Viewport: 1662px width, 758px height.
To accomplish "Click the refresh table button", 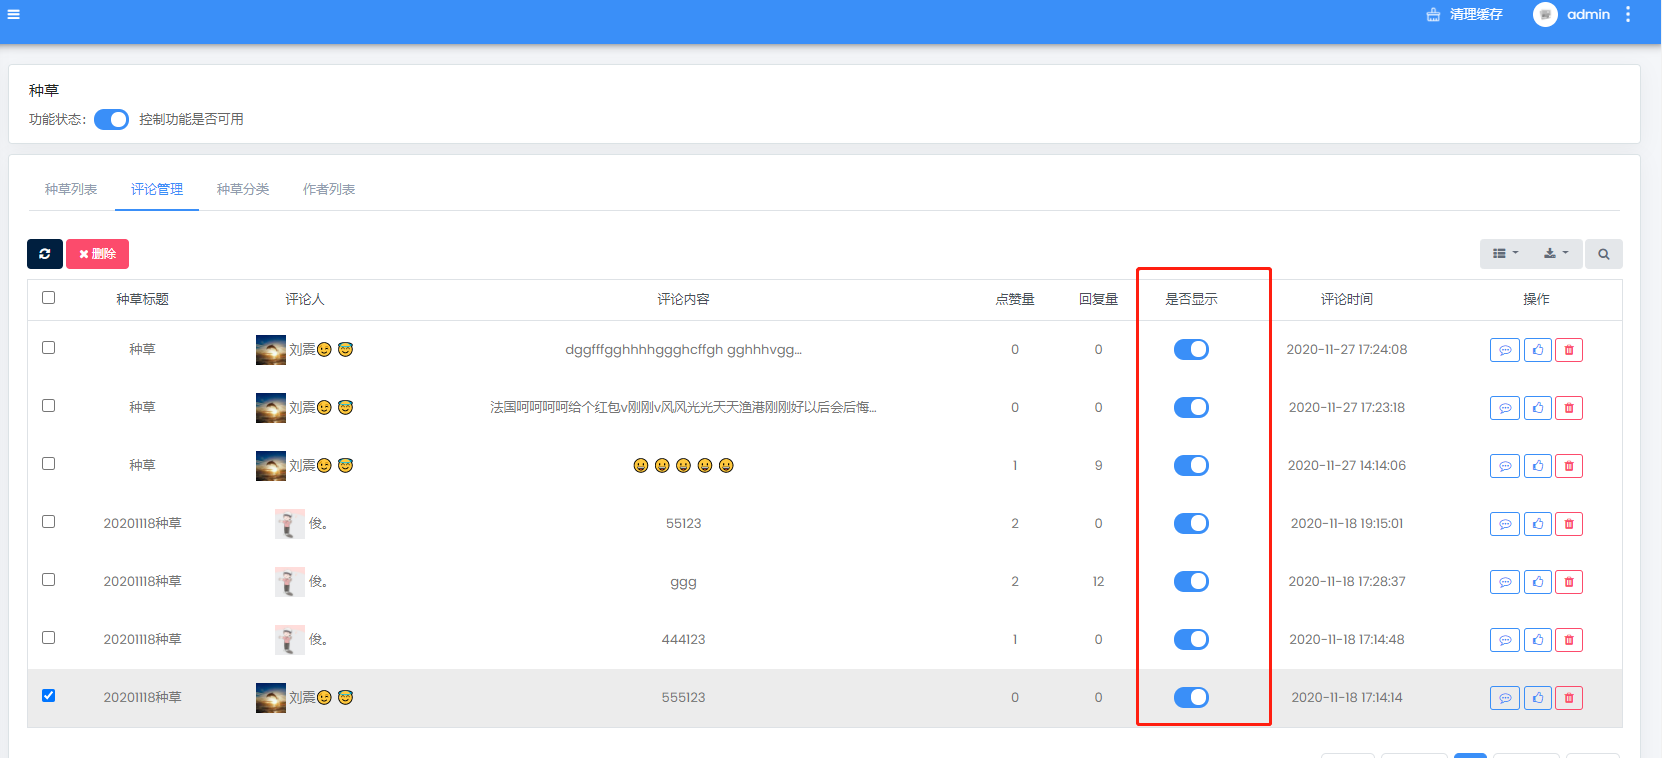I will pos(45,254).
